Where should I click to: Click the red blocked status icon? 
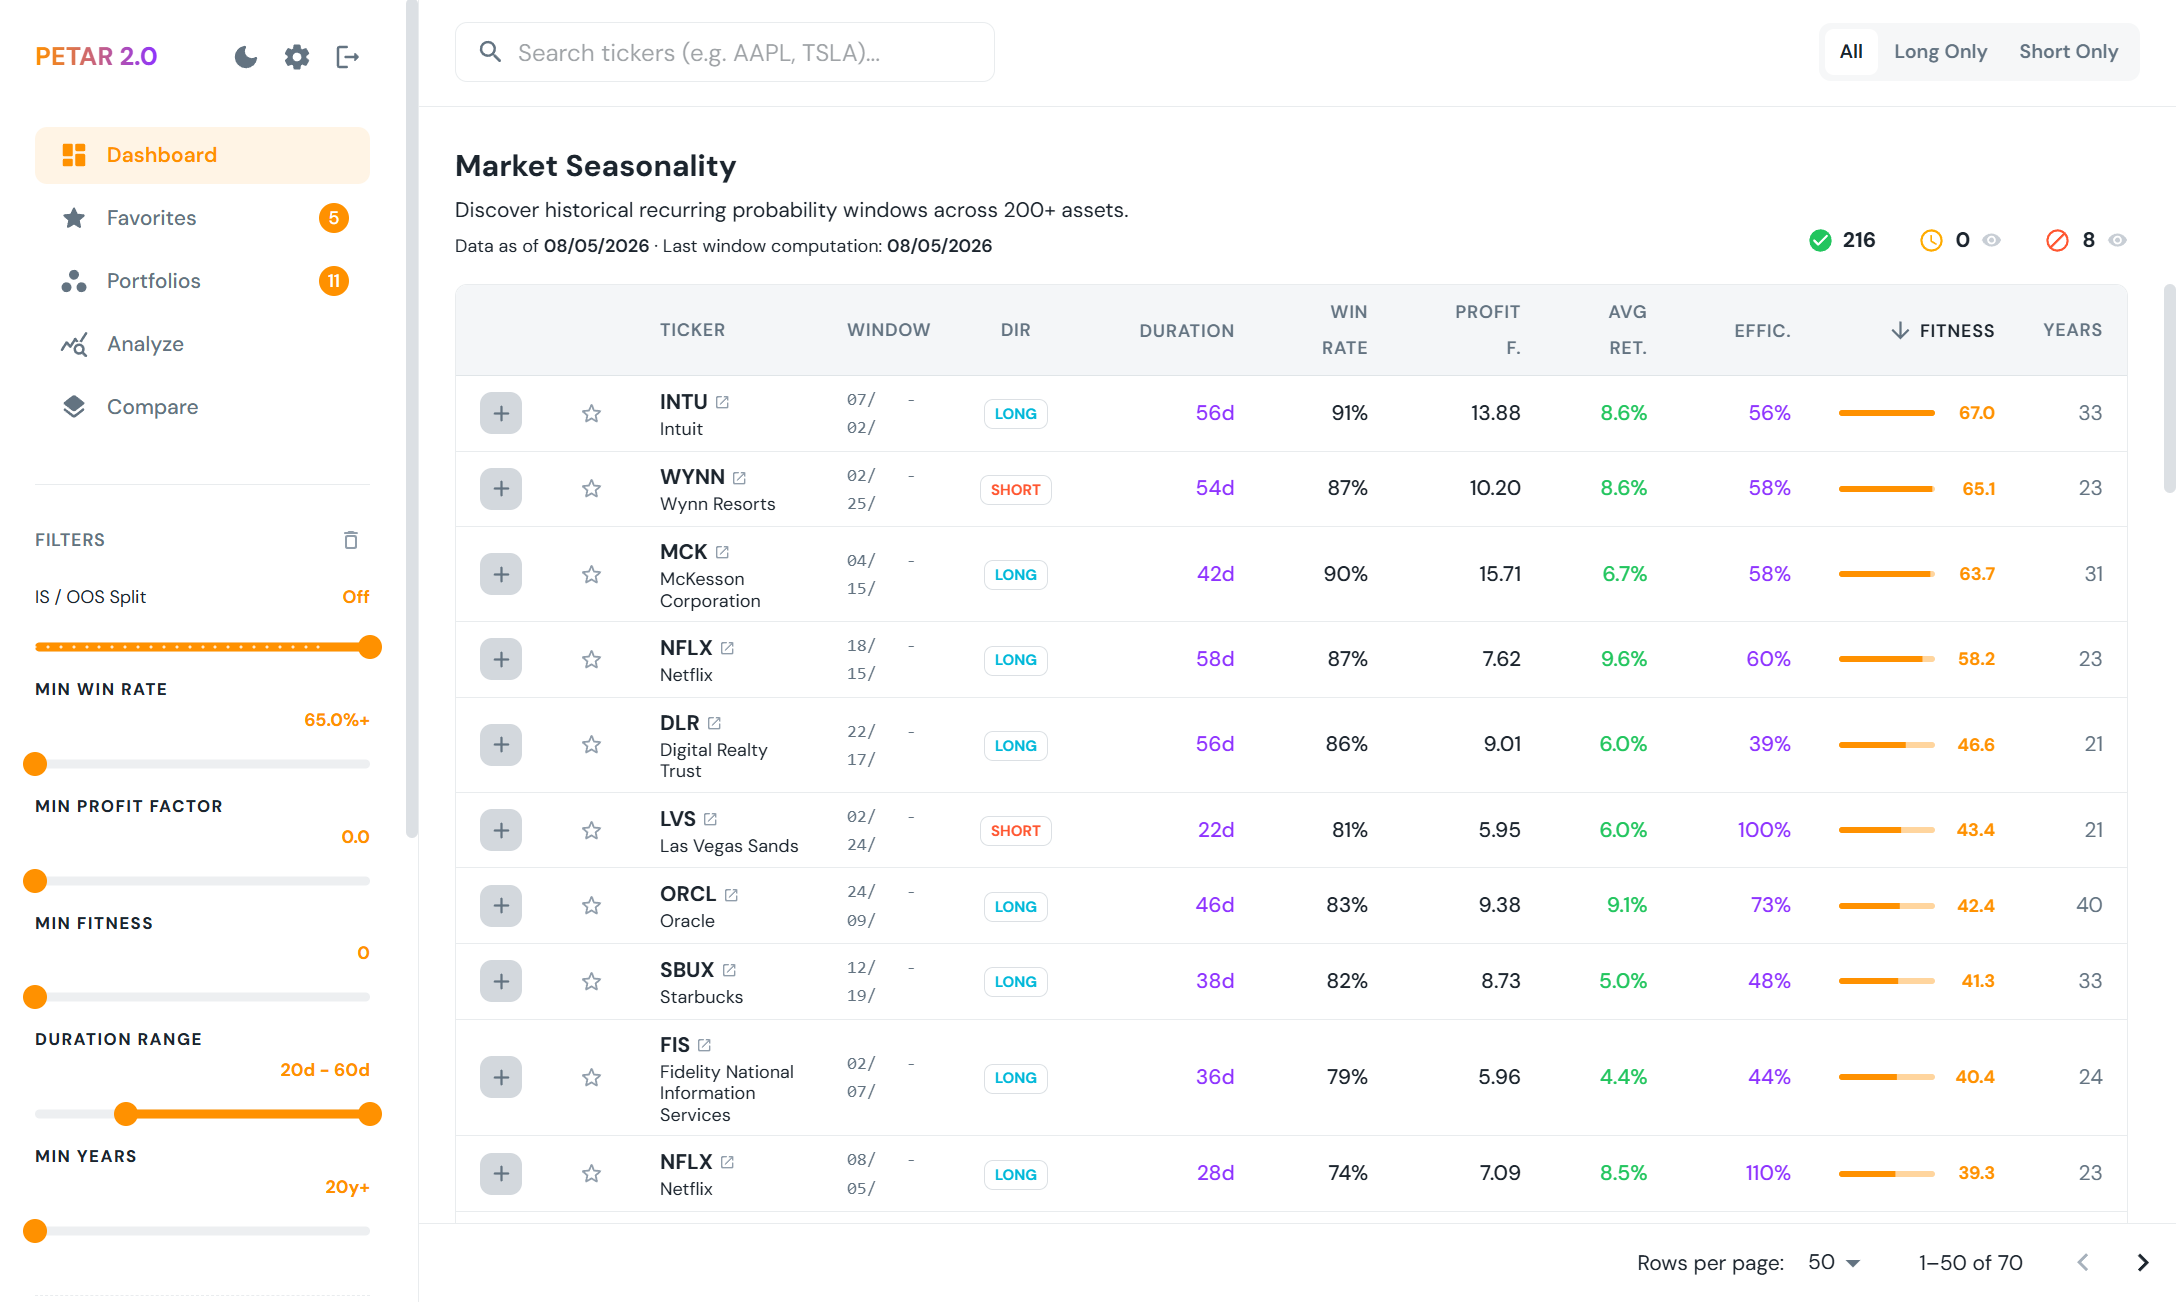pyautogui.click(x=2057, y=240)
